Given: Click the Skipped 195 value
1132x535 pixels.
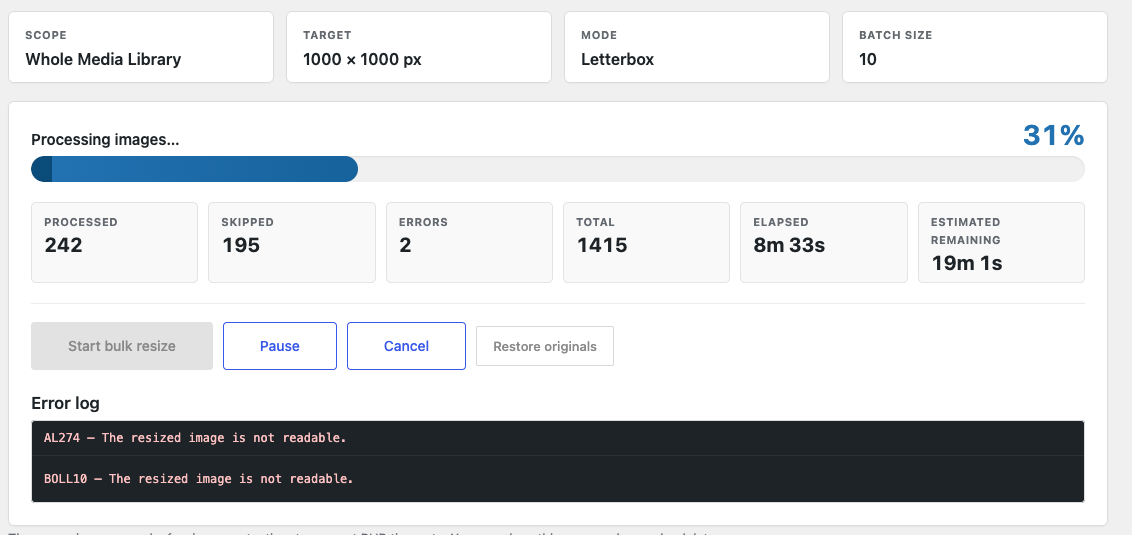Looking at the screenshot, I should (240, 245).
